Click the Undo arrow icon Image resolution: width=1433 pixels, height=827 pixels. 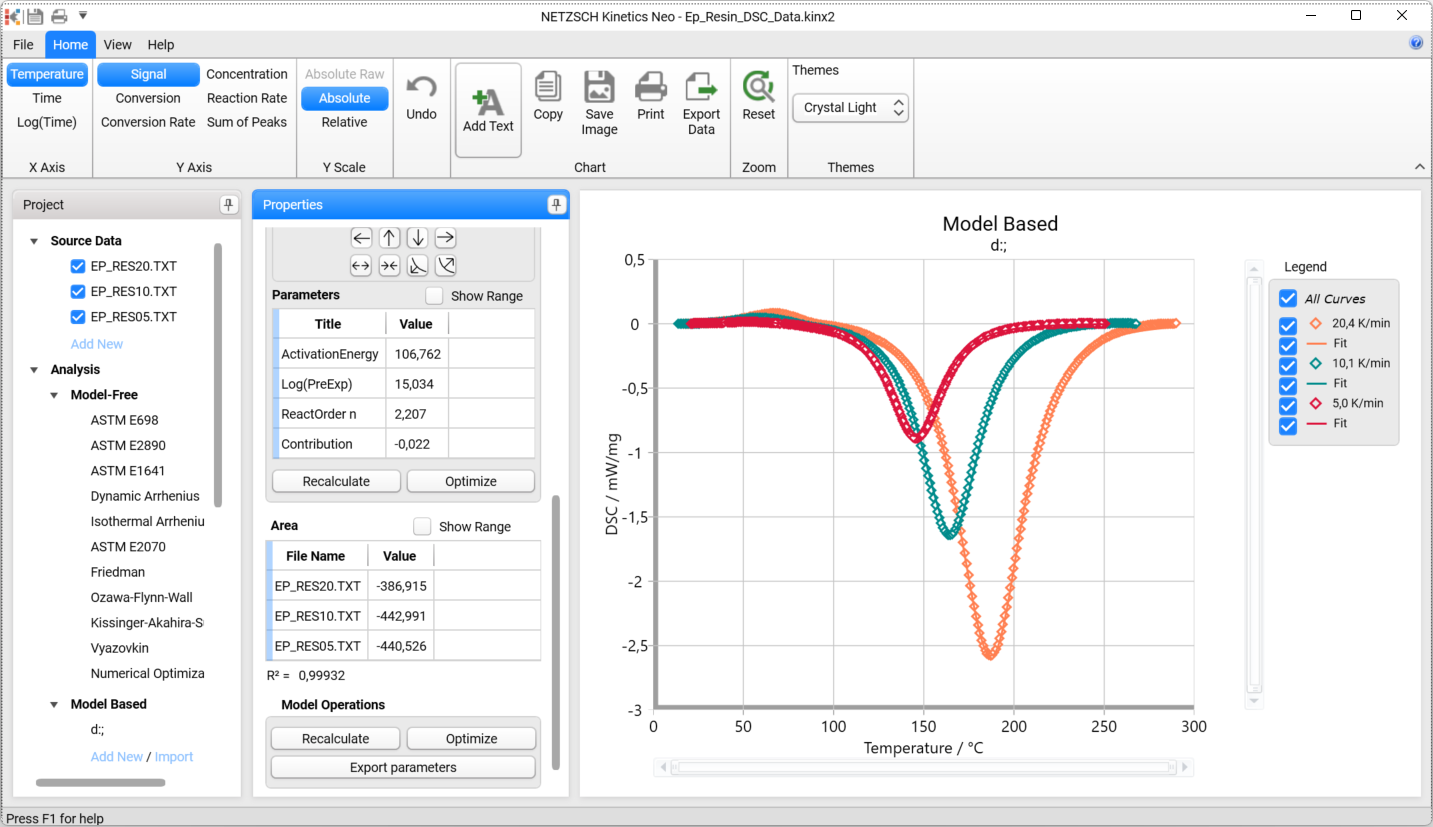[421, 88]
